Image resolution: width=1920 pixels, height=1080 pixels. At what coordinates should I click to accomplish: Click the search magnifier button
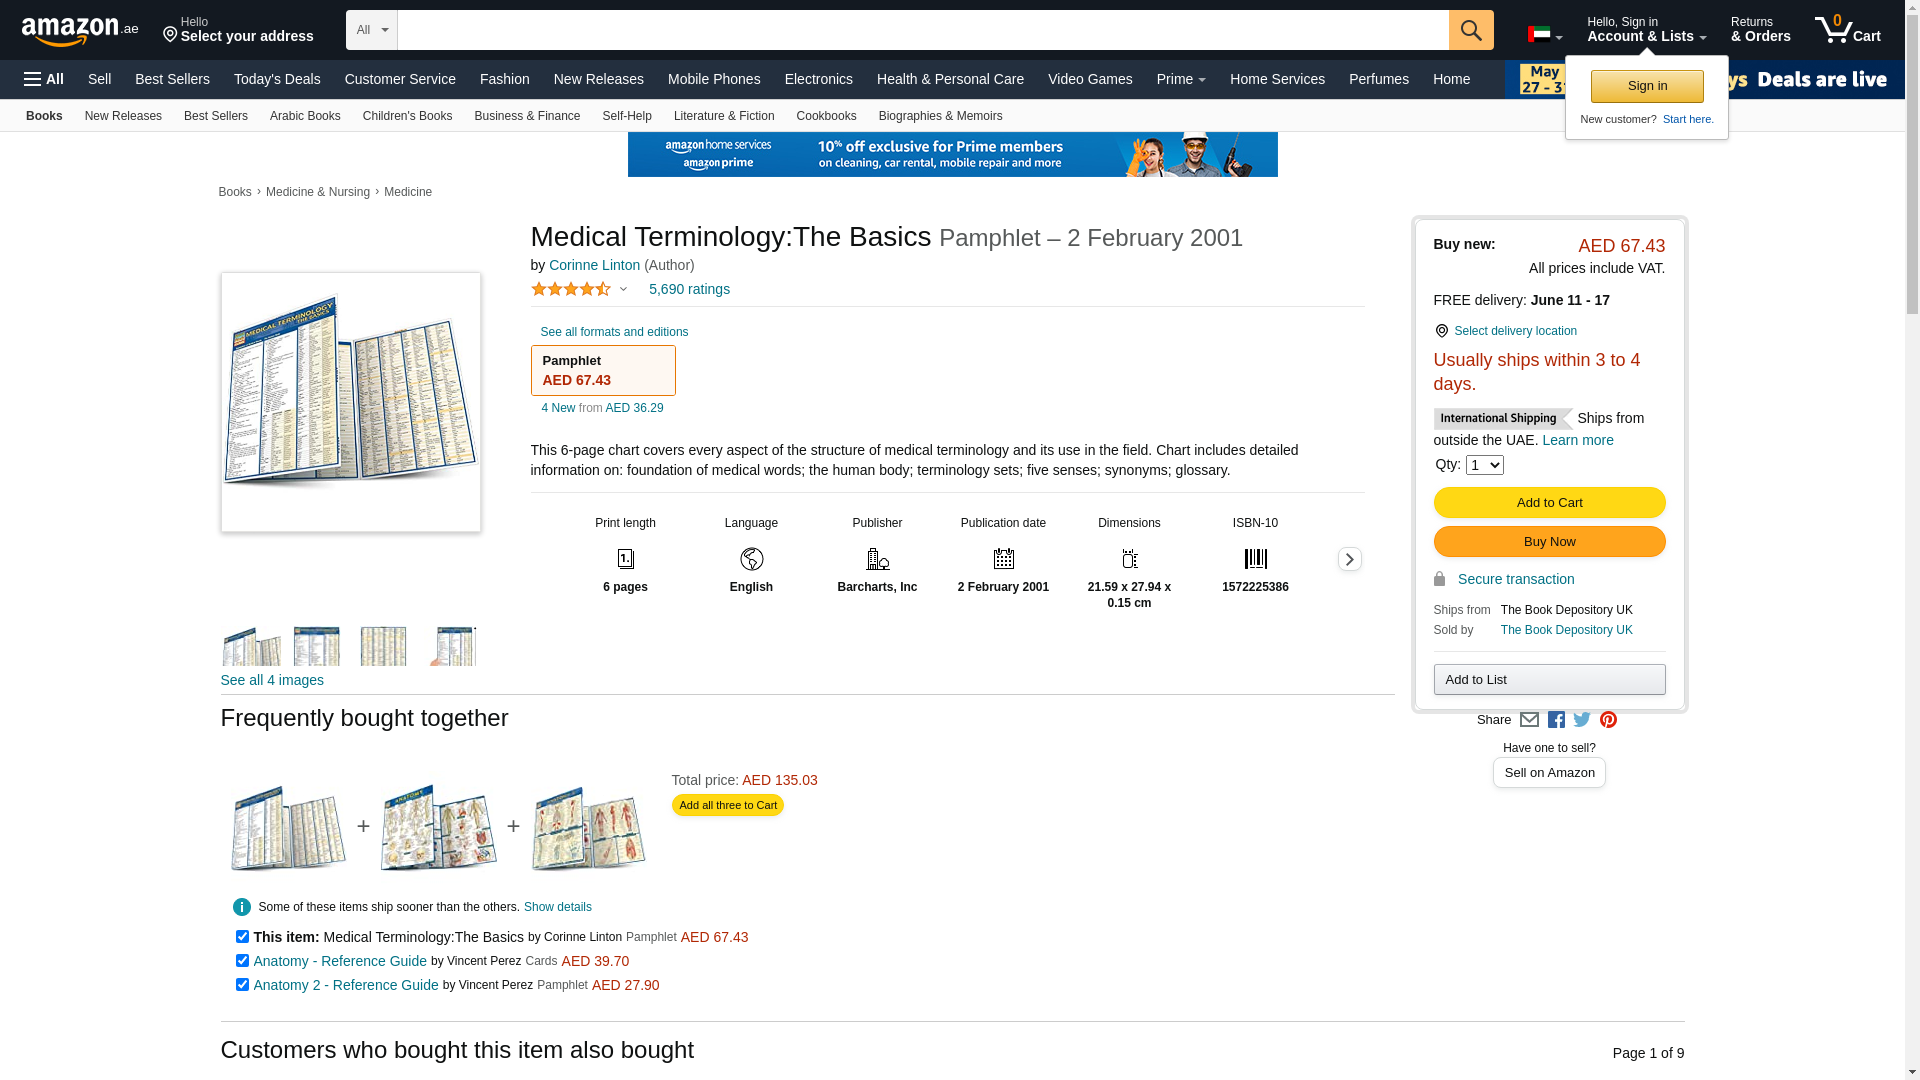1470,30
